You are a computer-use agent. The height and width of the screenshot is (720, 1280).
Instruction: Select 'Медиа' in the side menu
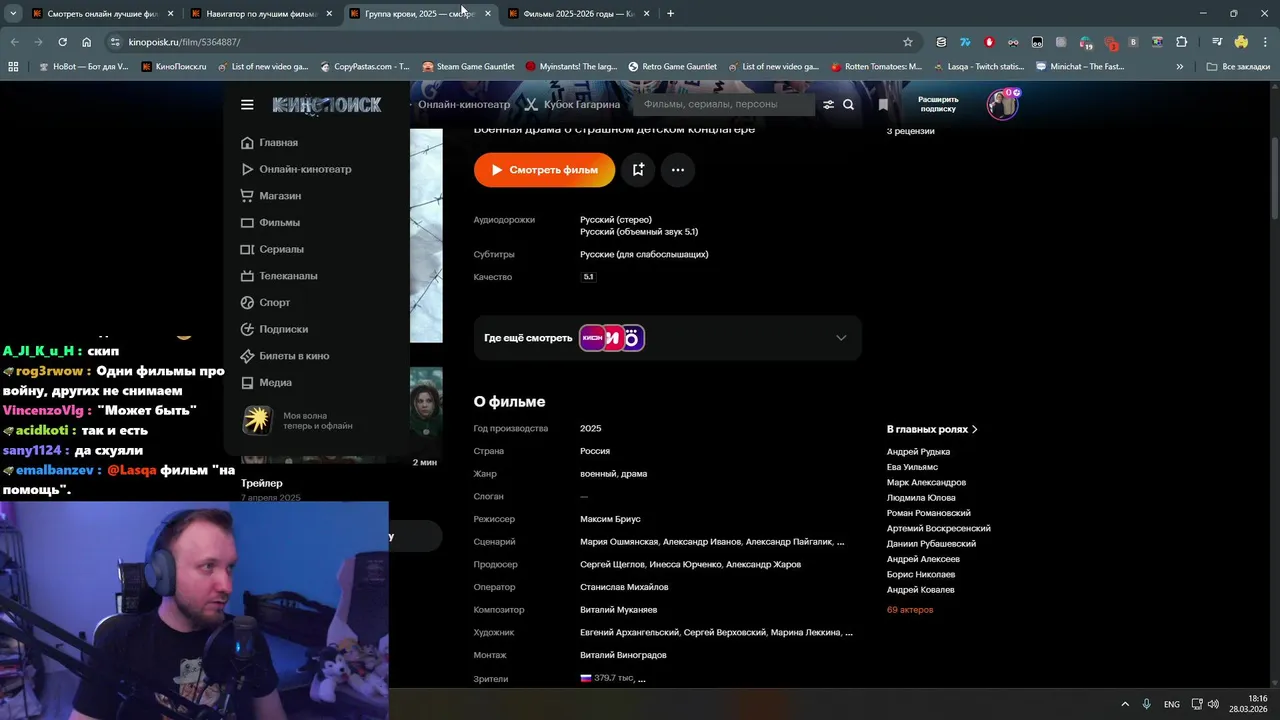266,383
